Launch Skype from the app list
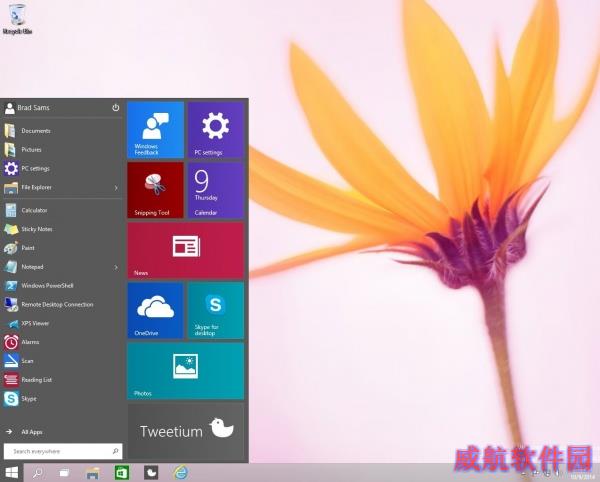The image size is (600, 482). [x=61, y=399]
